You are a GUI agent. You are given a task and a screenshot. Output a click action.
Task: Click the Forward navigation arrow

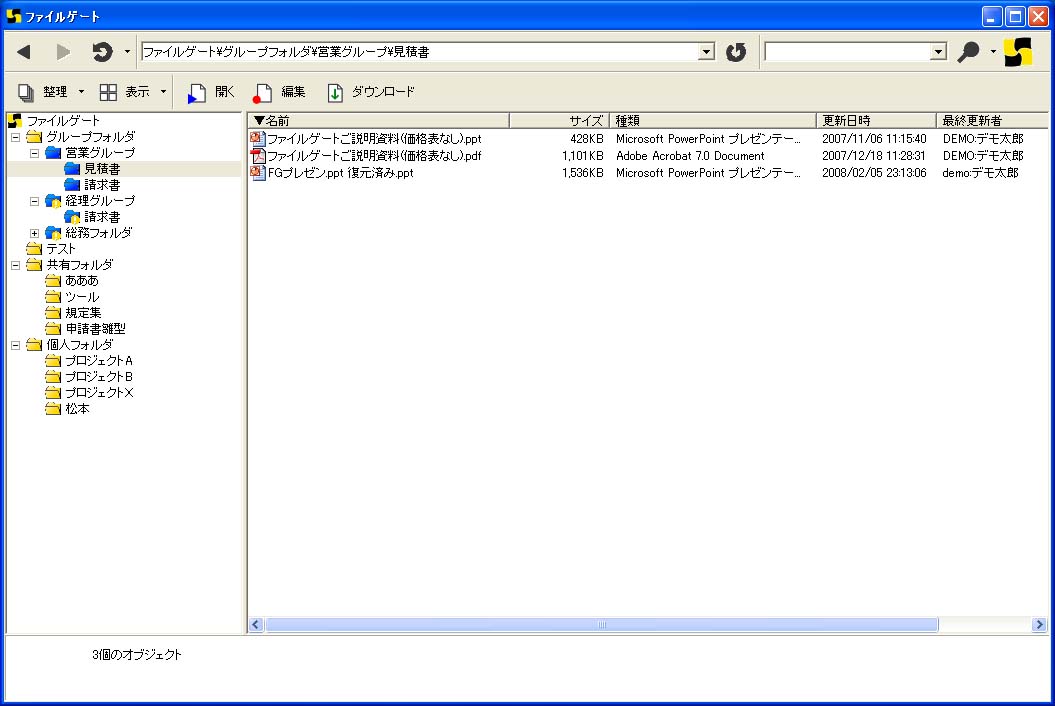(63, 52)
